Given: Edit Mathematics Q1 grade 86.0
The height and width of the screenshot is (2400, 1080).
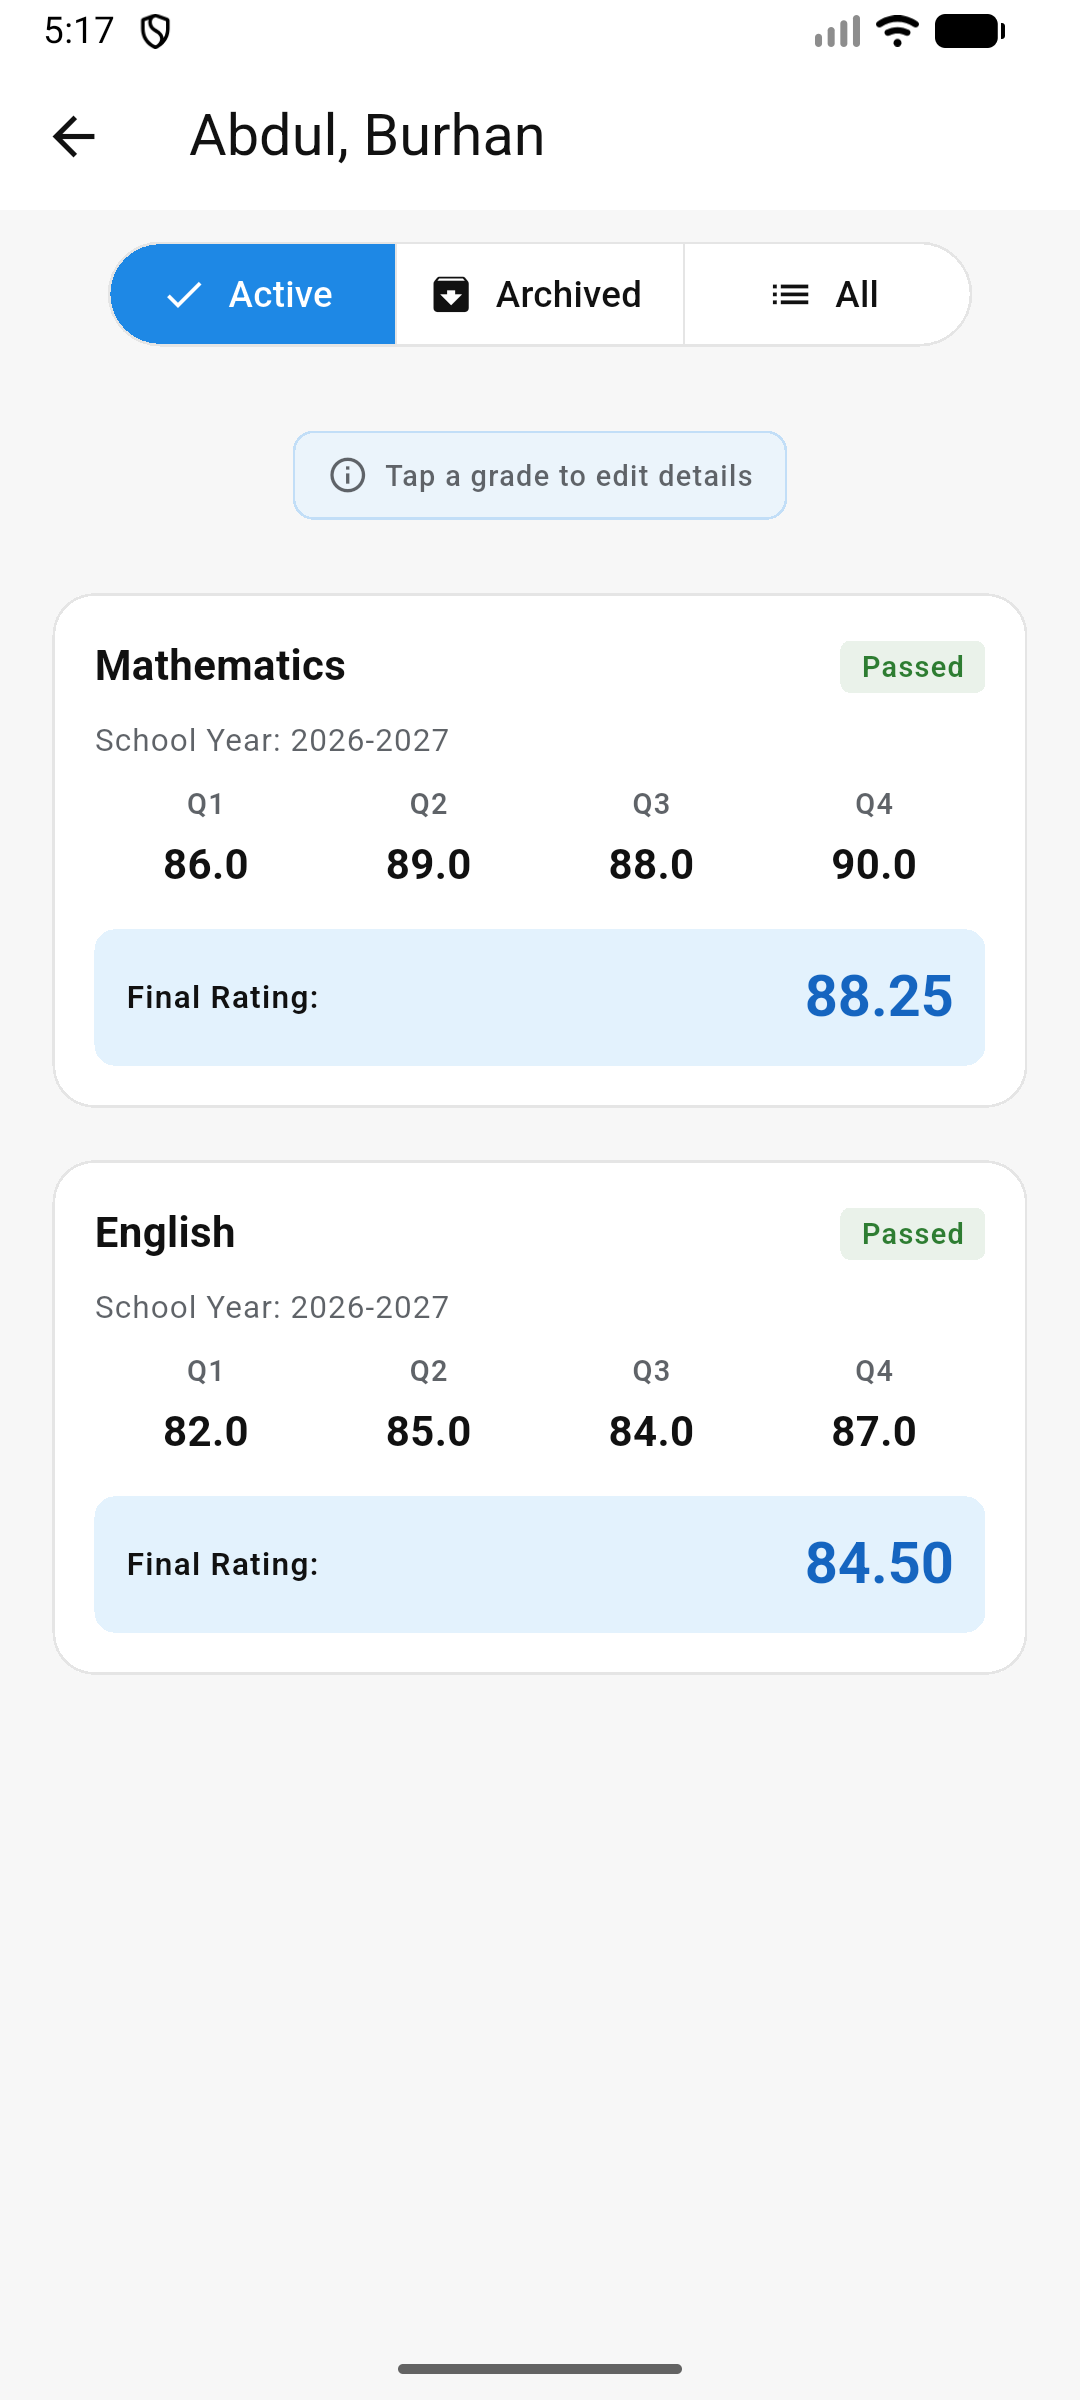Looking at the screenshot, I should [x=206, y=864].
